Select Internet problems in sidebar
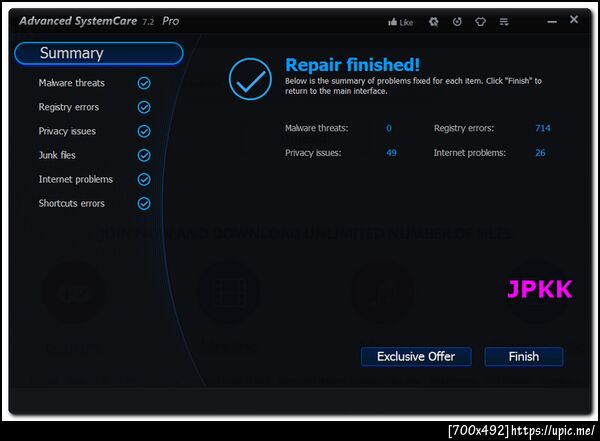The height and width of the screenshot is (441, 600). [76, 179]
